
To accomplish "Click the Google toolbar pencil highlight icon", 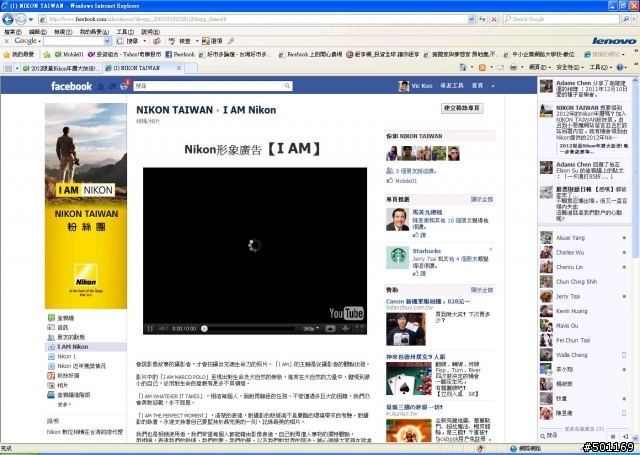I will click(x=231, y=41).
